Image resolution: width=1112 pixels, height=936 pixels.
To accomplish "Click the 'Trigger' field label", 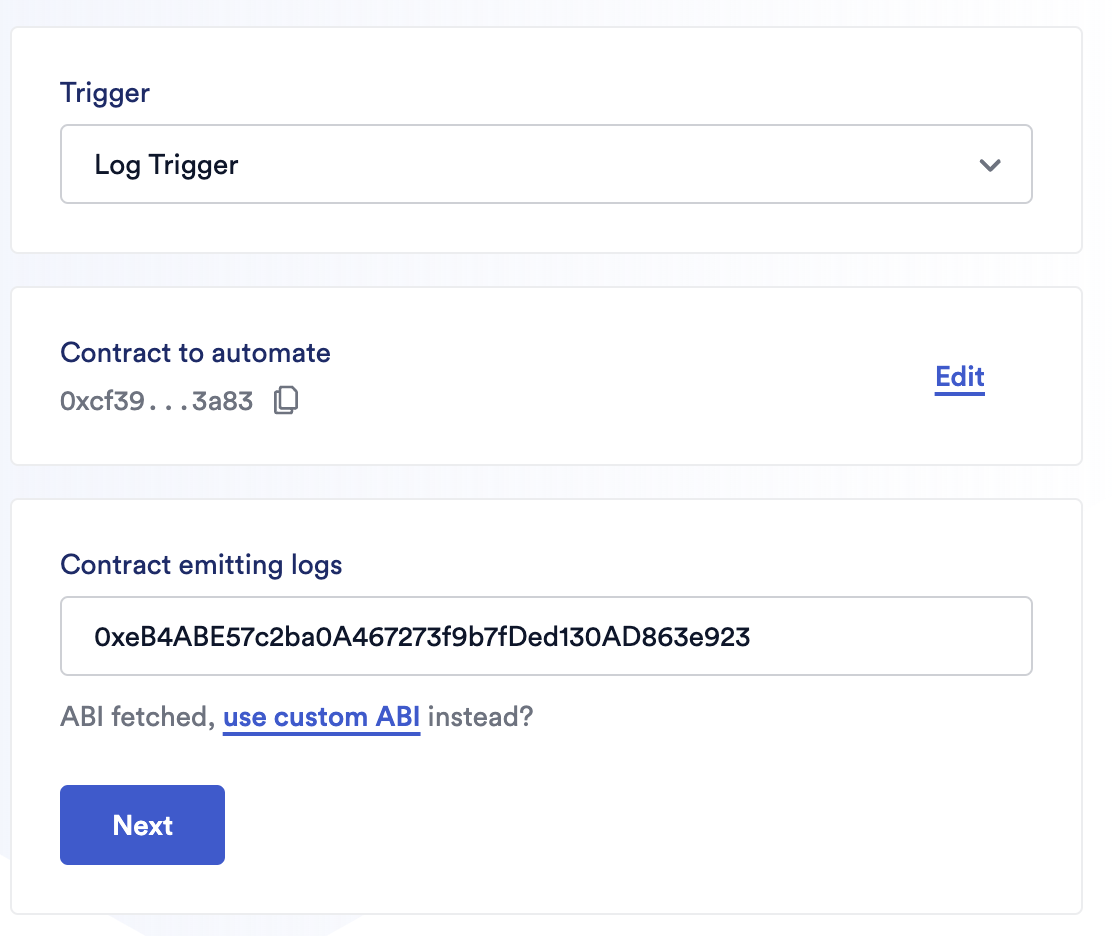I will 105,93.
